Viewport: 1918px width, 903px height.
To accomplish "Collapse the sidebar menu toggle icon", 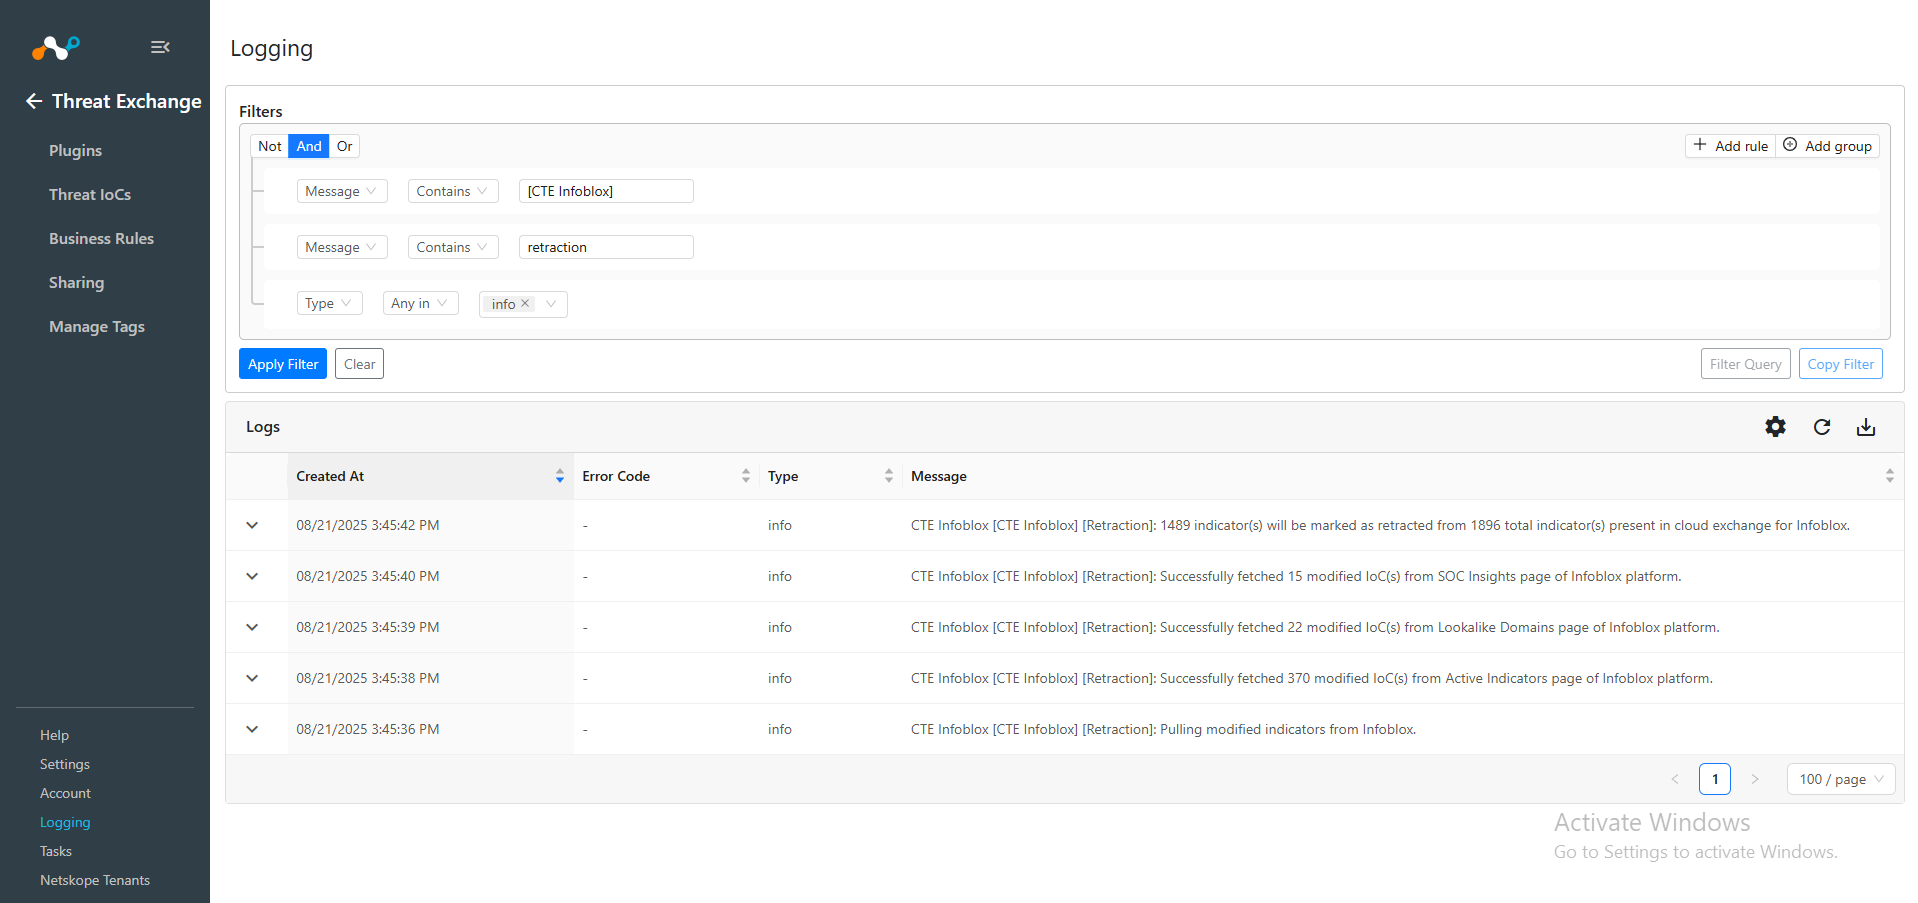I will point(160,47).
